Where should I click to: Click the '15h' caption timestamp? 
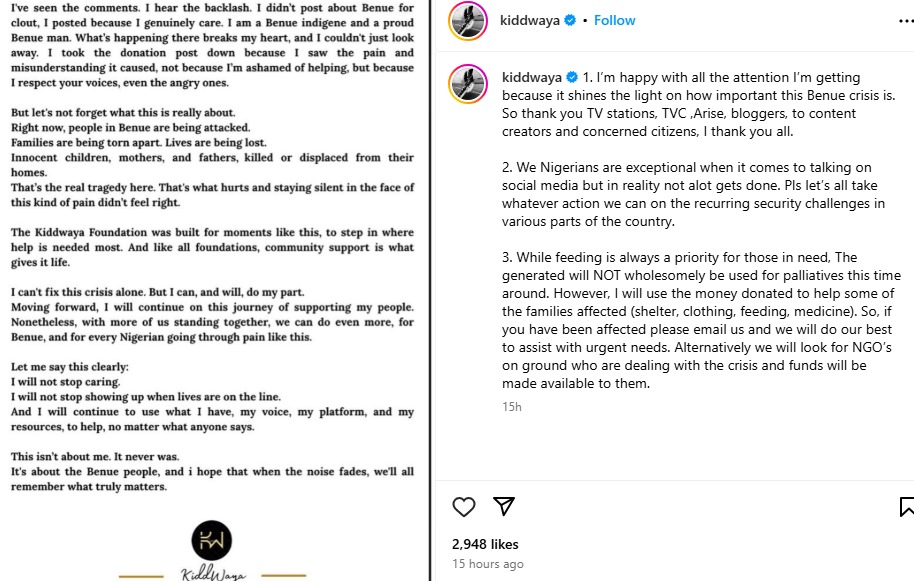[511, 407]
